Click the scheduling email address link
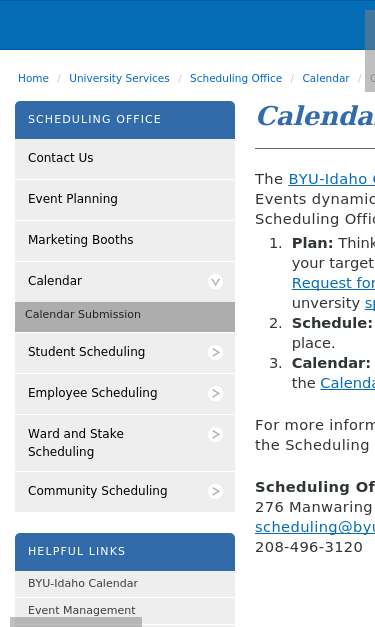The height and width of the screenshot is (627, 375). [315, 527]
